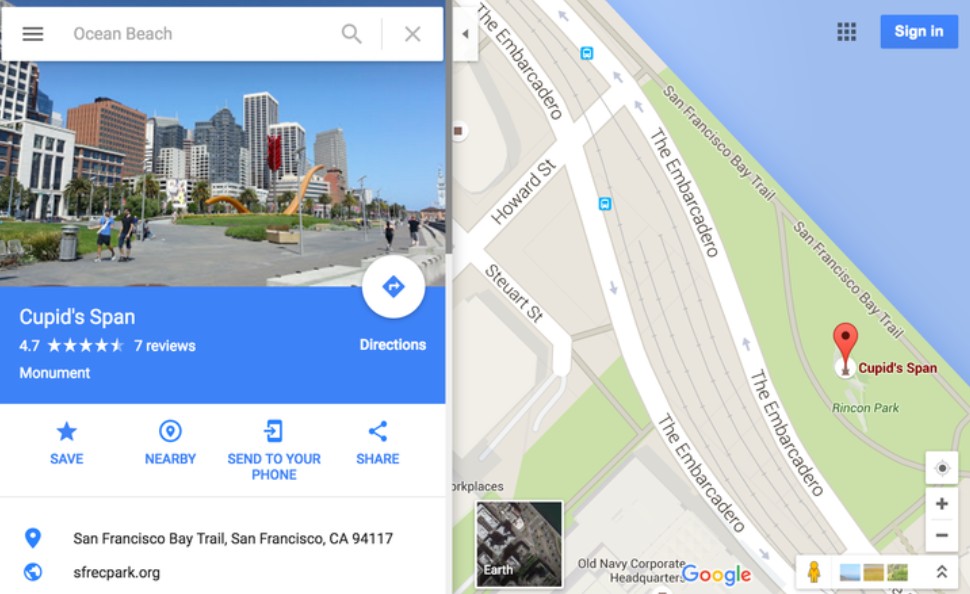Open the hamburger main menu
This screenshot has height=594, width=970.
(x=33, y=33)
